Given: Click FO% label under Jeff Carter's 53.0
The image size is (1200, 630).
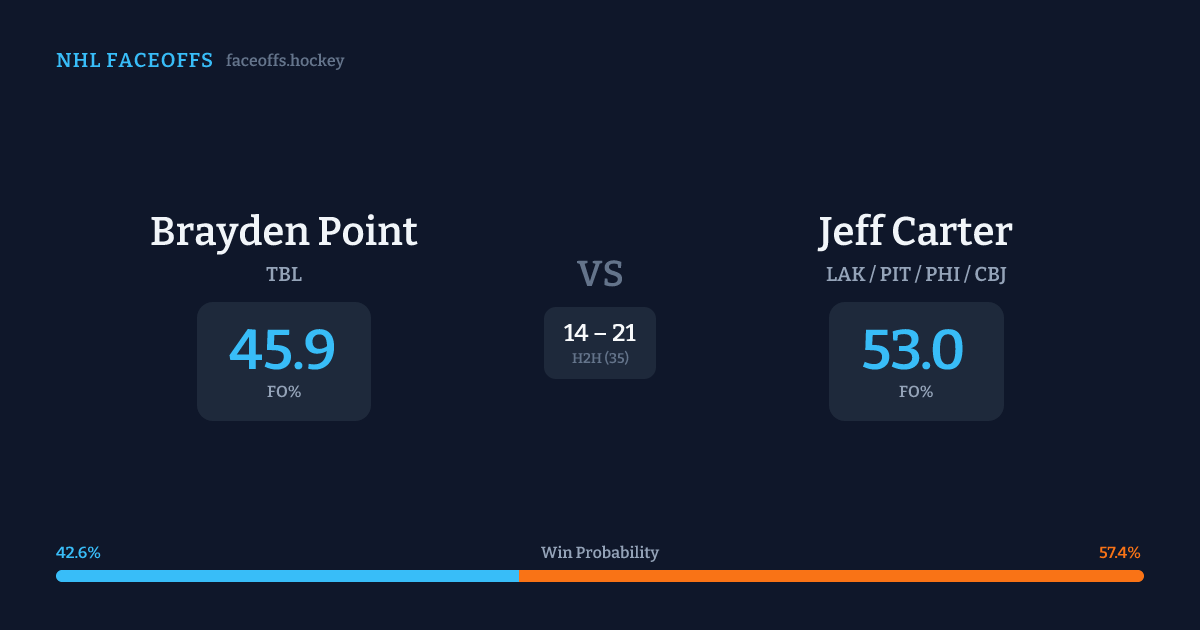Looking at the screenshot, I should [x=916, y=392].
